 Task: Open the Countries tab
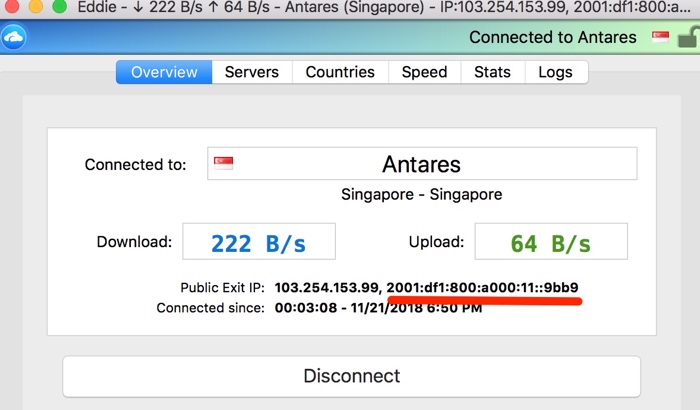tap(340, 72)
